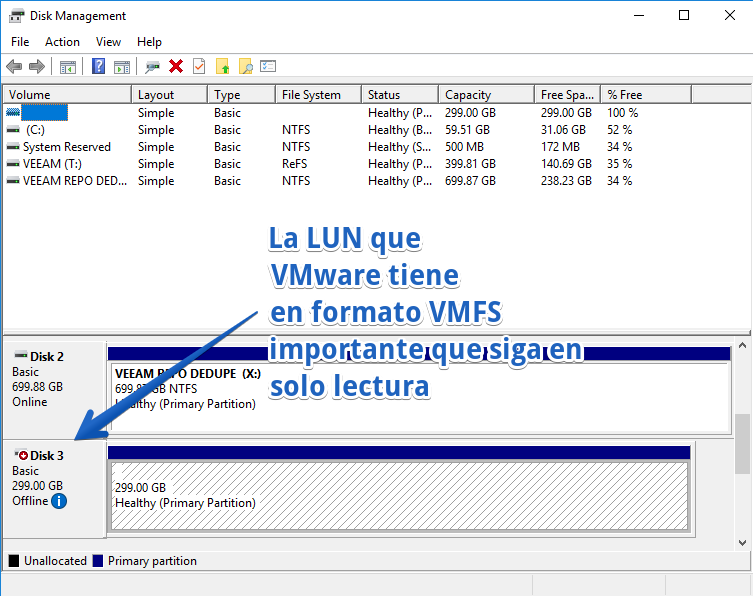Click the 500 MB capacity cell
Image resolution: width=753 pixels, height=596 pixels.
pos(464,146)
